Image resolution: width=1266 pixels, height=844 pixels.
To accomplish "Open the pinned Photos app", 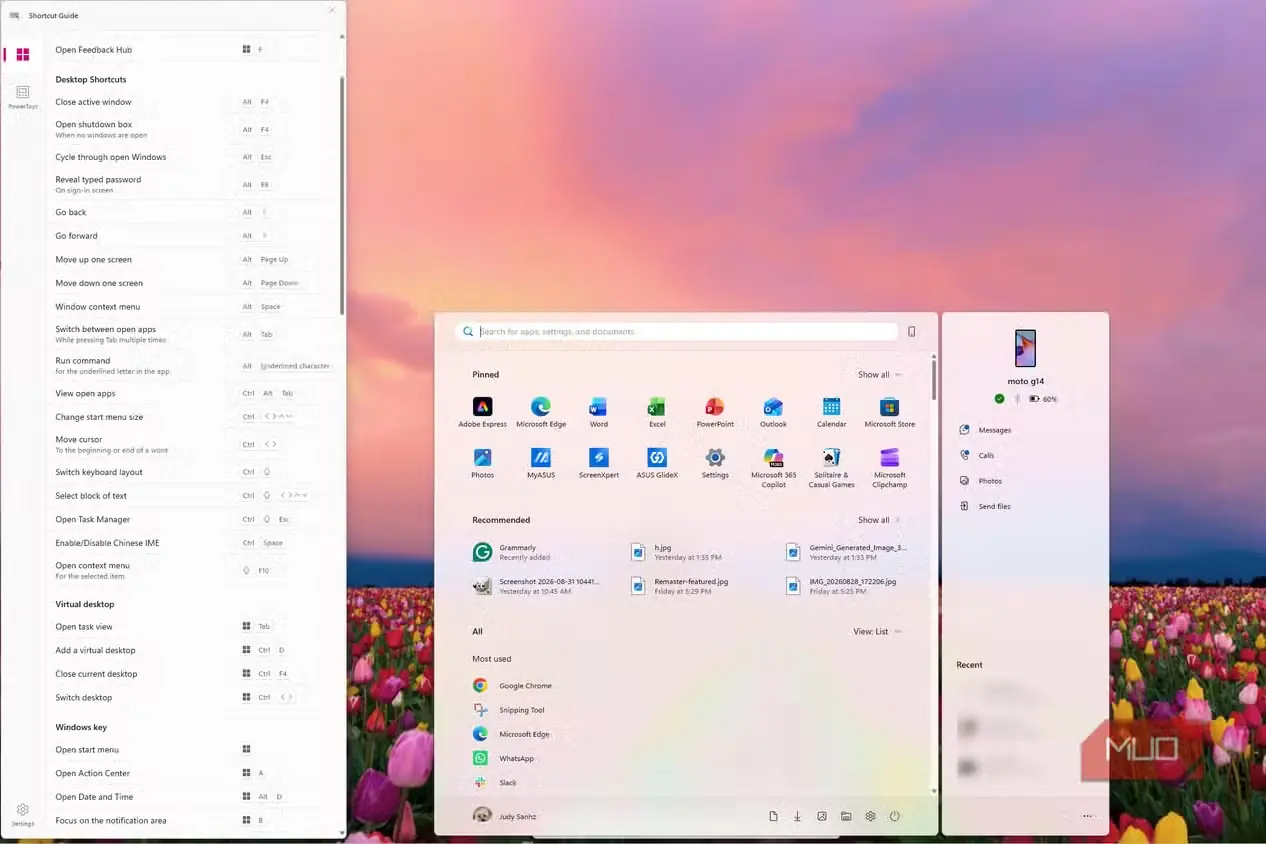I will point(482,463).
